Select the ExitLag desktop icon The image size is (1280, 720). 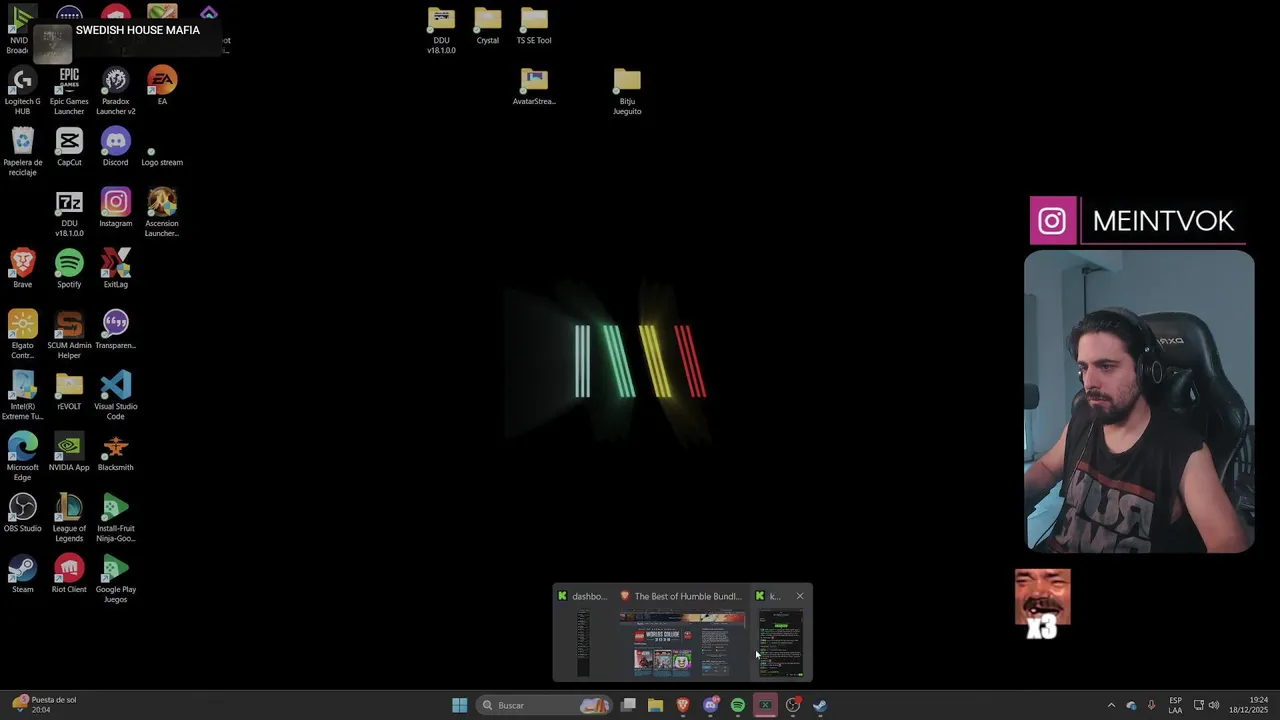click(x=115, y=269)
